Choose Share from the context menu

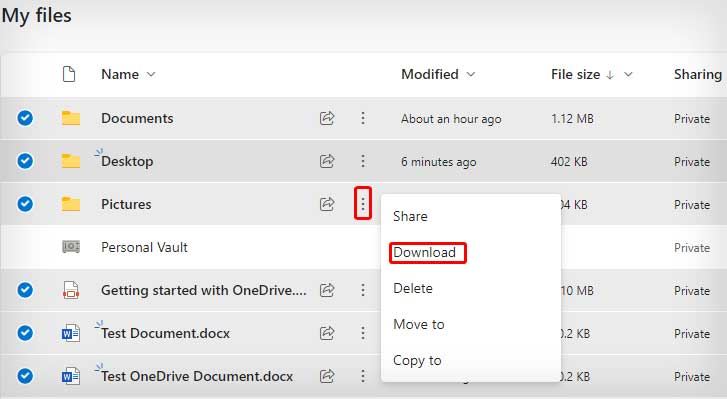tap(410, 216)
